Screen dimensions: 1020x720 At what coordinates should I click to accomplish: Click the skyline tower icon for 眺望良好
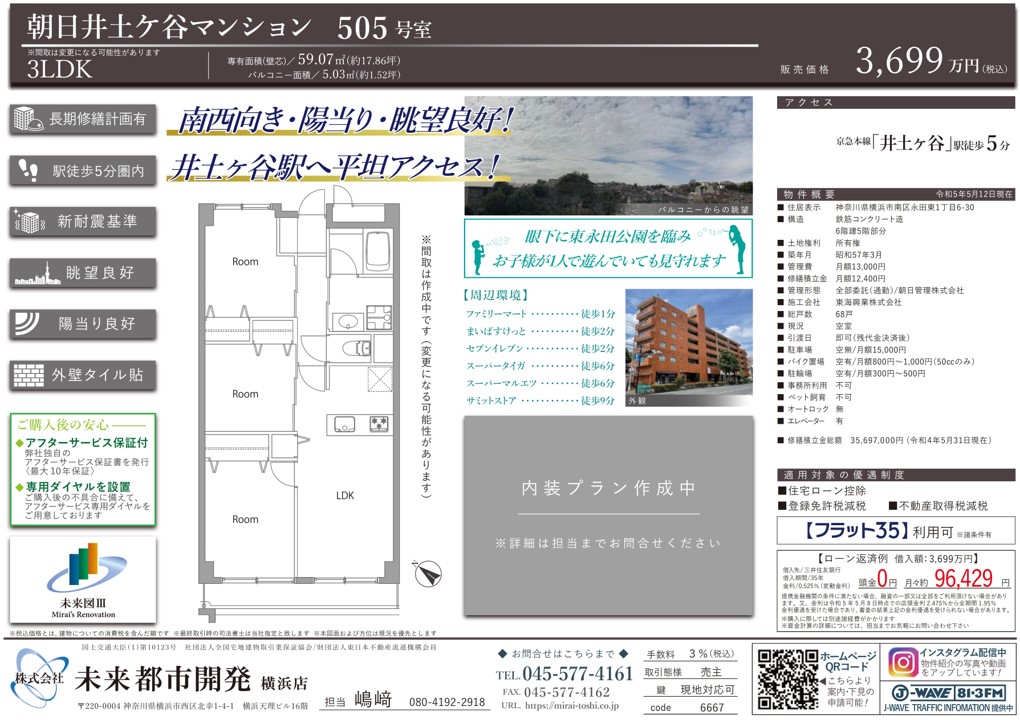click(27, 271)
